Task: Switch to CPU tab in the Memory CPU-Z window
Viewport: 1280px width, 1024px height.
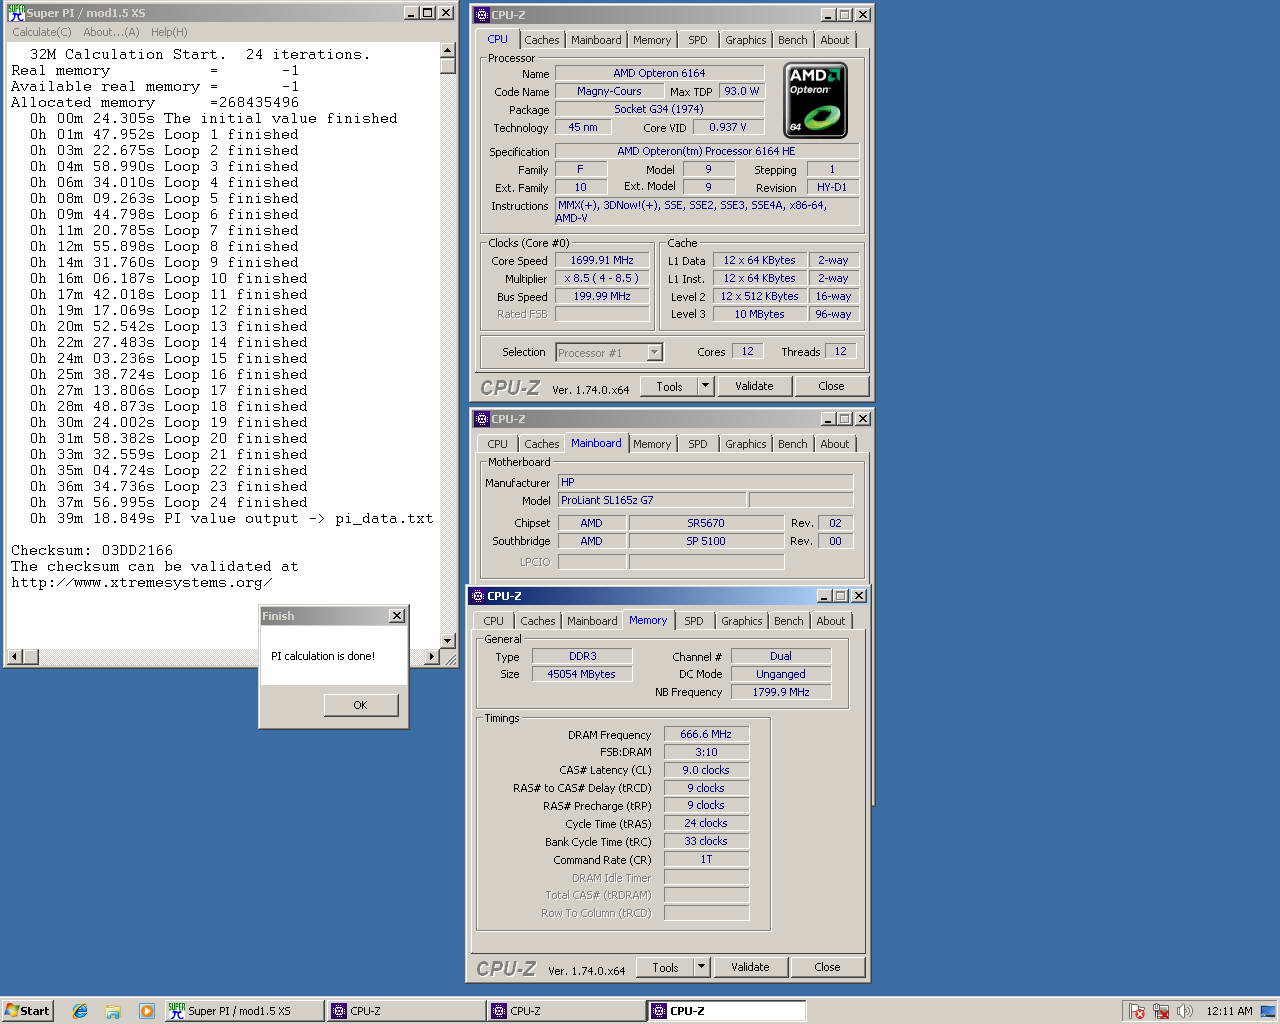Action: coord(494,621)
